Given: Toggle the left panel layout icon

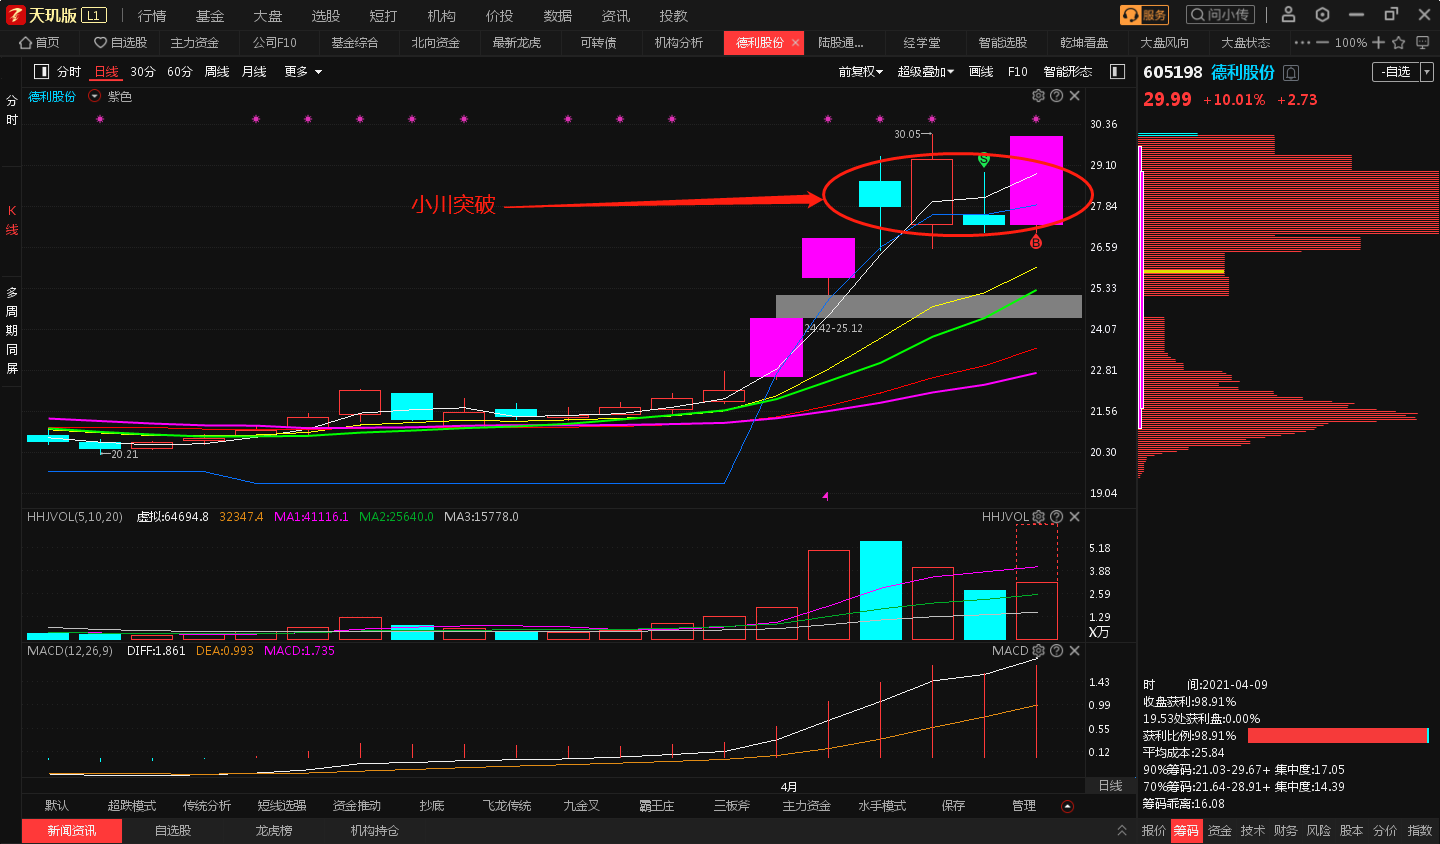Looking at the screenshot, I should coord(41,72).
